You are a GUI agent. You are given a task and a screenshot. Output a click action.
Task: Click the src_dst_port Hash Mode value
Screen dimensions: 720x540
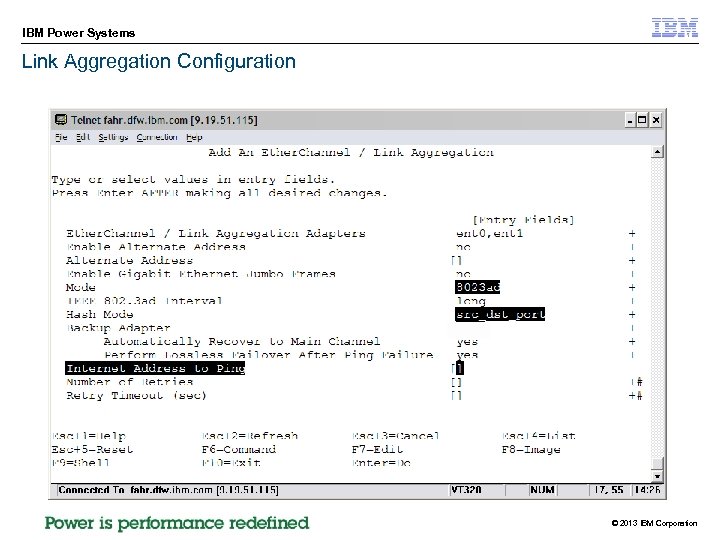500,314
